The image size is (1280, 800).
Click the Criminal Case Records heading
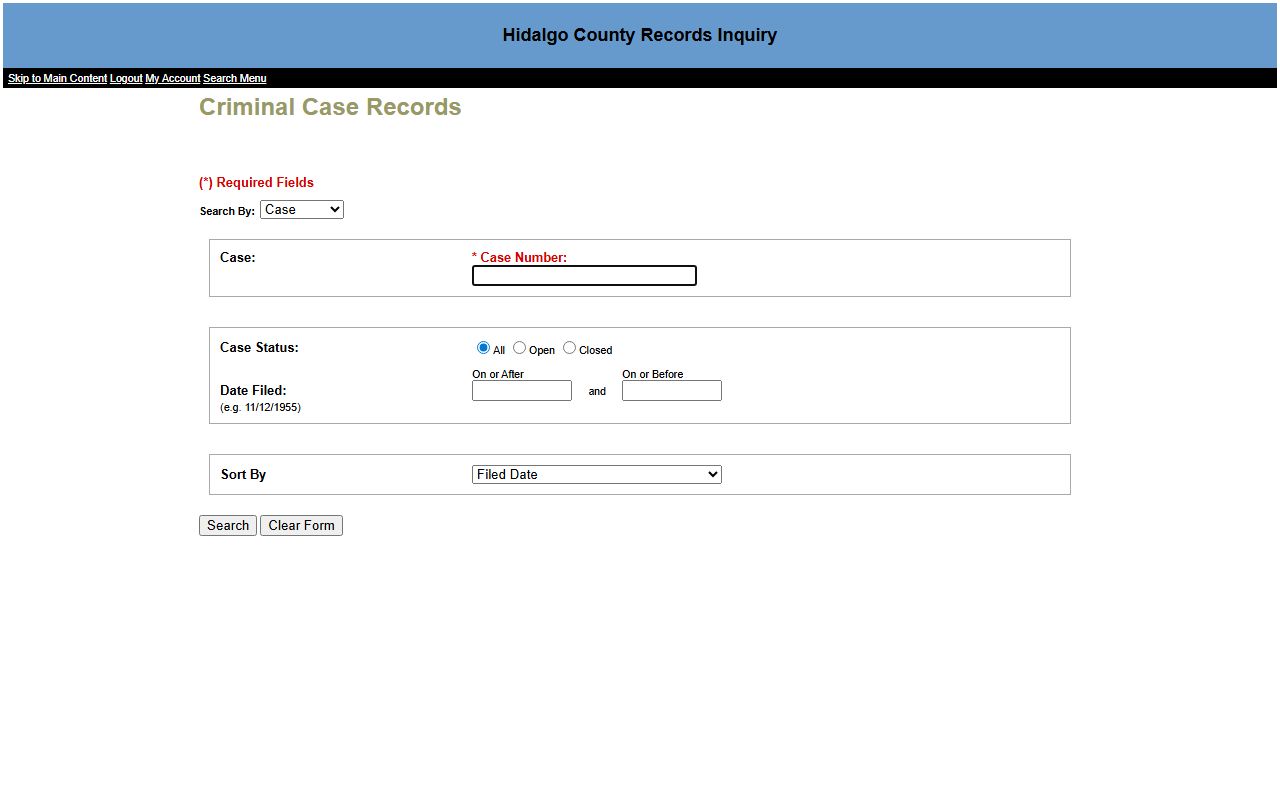[x=330, y=107]
